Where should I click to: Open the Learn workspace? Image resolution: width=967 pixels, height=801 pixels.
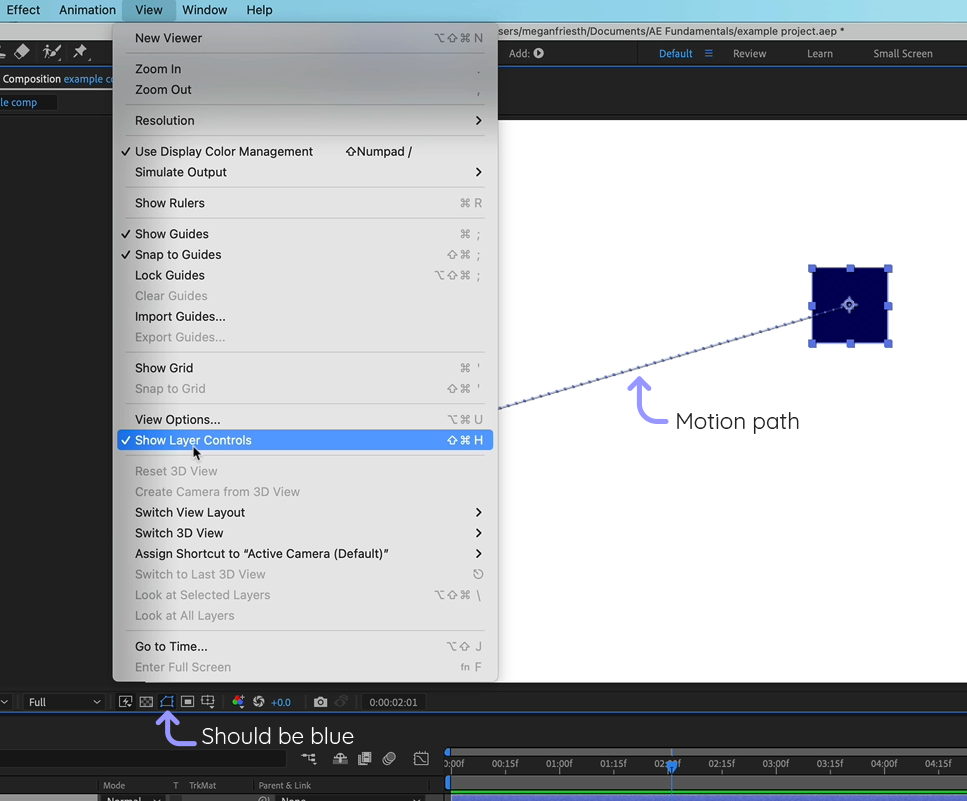(x=819, y=53)
